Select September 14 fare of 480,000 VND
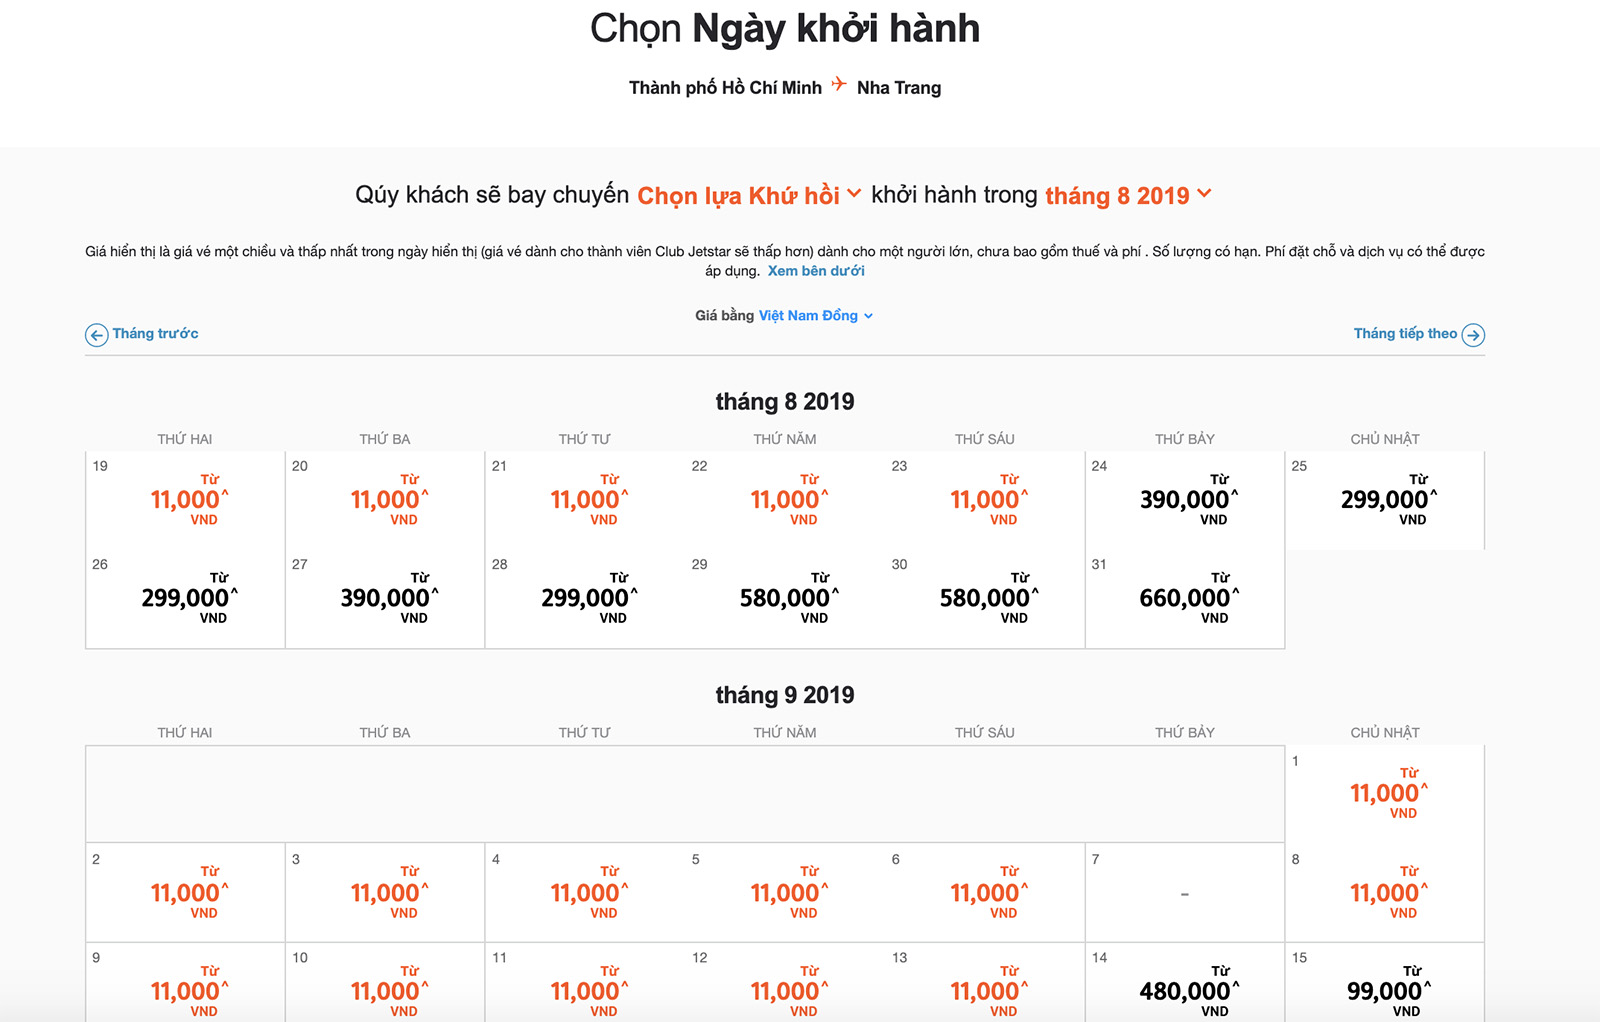 coord(1185,990)
